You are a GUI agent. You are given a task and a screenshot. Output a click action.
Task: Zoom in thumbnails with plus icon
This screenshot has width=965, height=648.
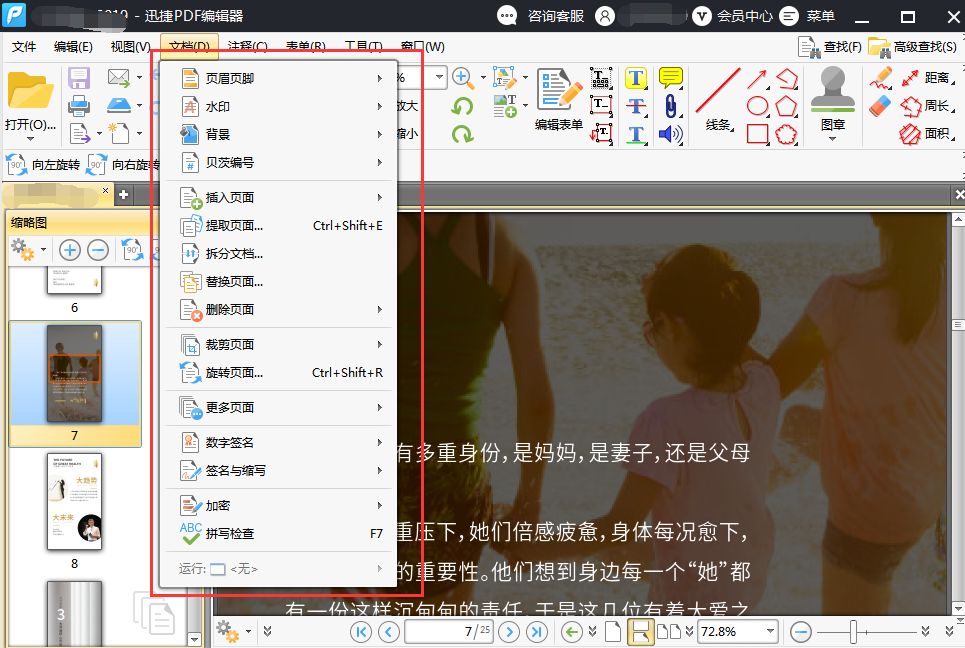coord(70,250)
